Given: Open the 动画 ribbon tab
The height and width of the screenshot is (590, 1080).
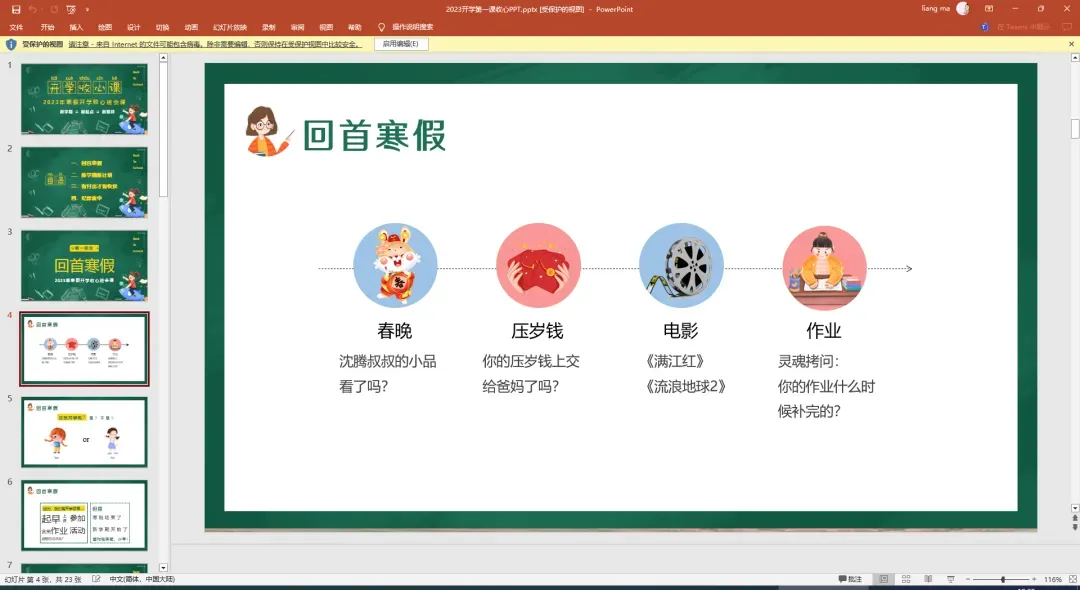Looking at the screenshot, I should (191, 28).
